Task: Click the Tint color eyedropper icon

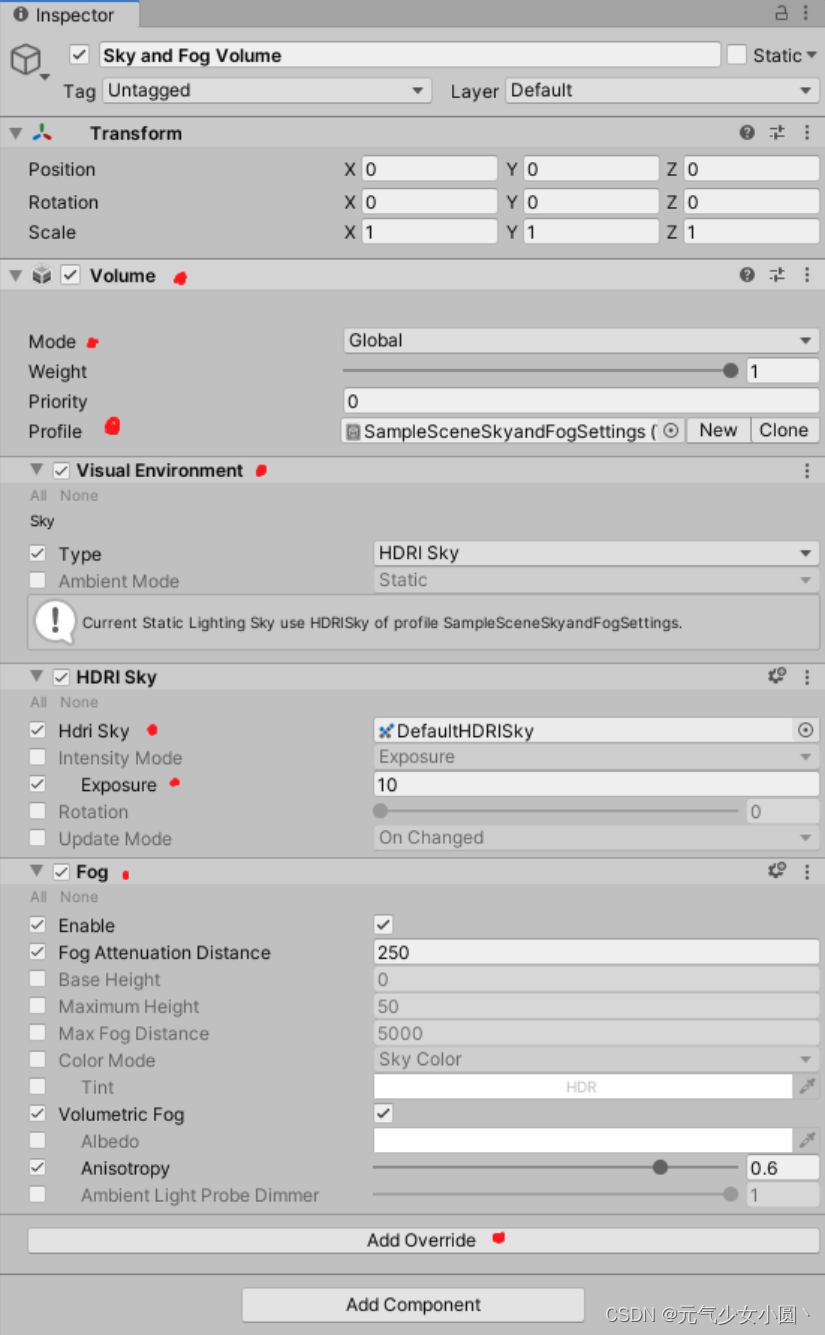Action: (807, 1087)
